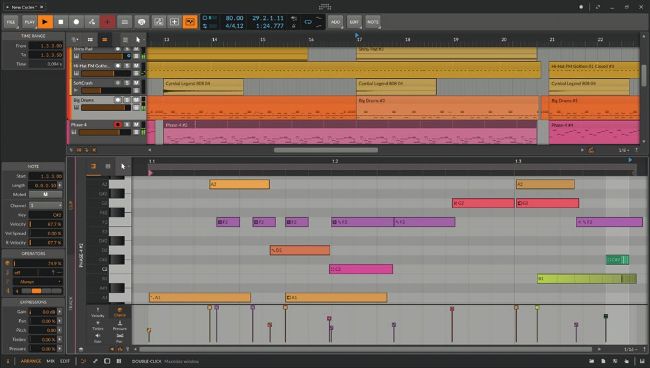The image size is (650, 368).
Task: Click the Mute M button in Note panel
Action: pyautogui.click(x=46, y=194)
